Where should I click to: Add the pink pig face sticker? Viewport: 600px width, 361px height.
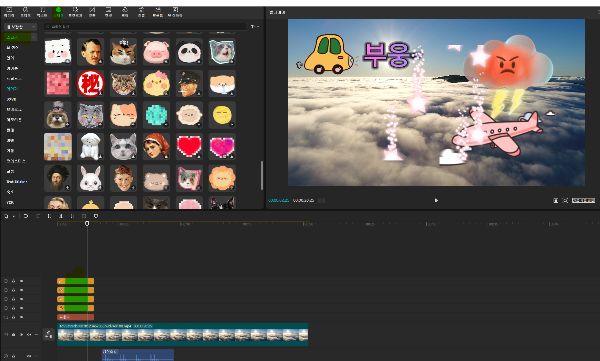pos(156,51)
